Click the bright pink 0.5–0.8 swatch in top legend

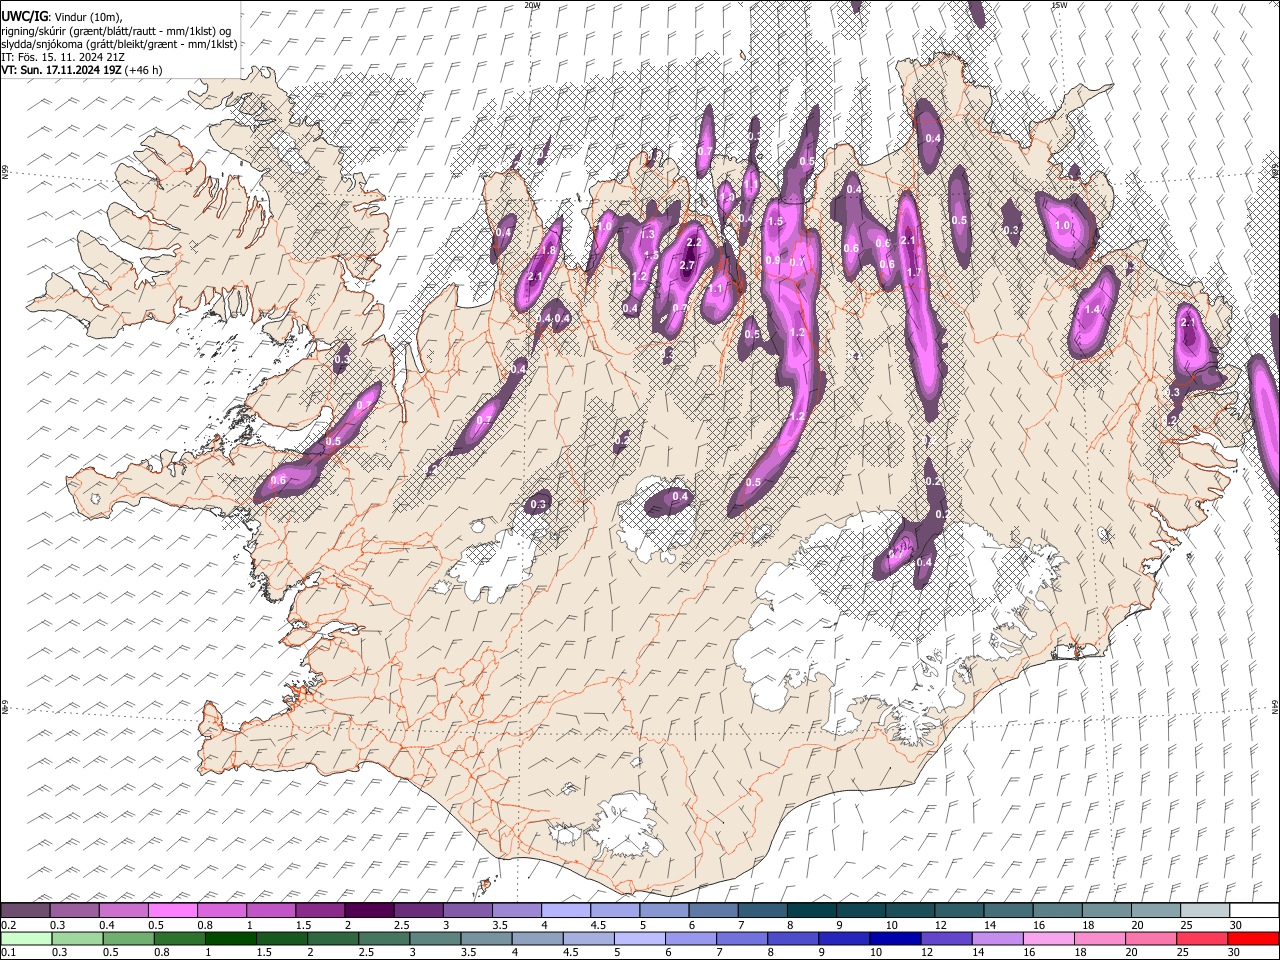click(173, 911)
